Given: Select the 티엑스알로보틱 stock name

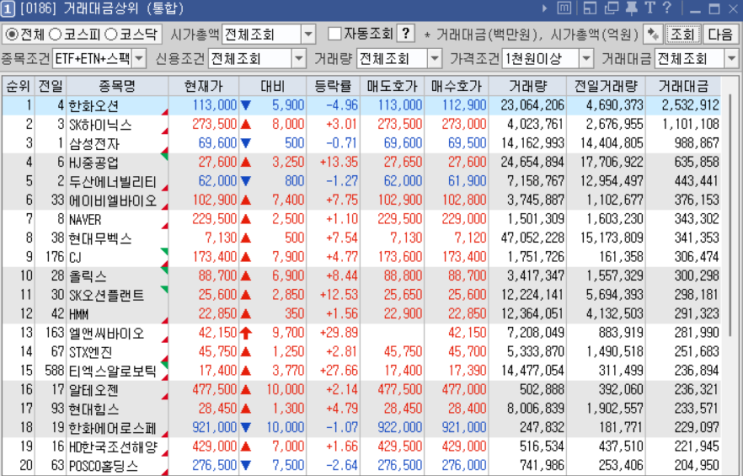Looking at the screenshot, I should 112,371.
